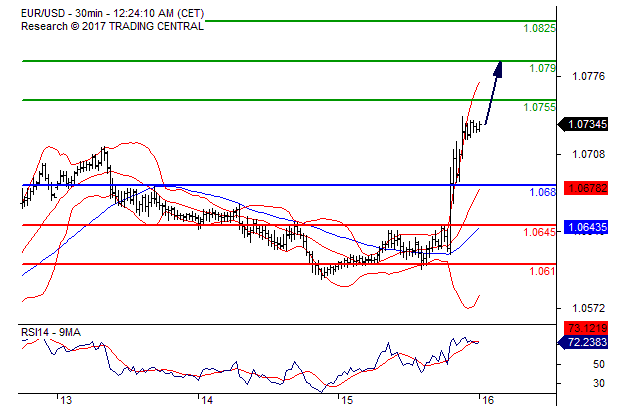Select the 1.079 resistance level label
The width and height of the screenshot is (626, 418).
click(542, 68)
